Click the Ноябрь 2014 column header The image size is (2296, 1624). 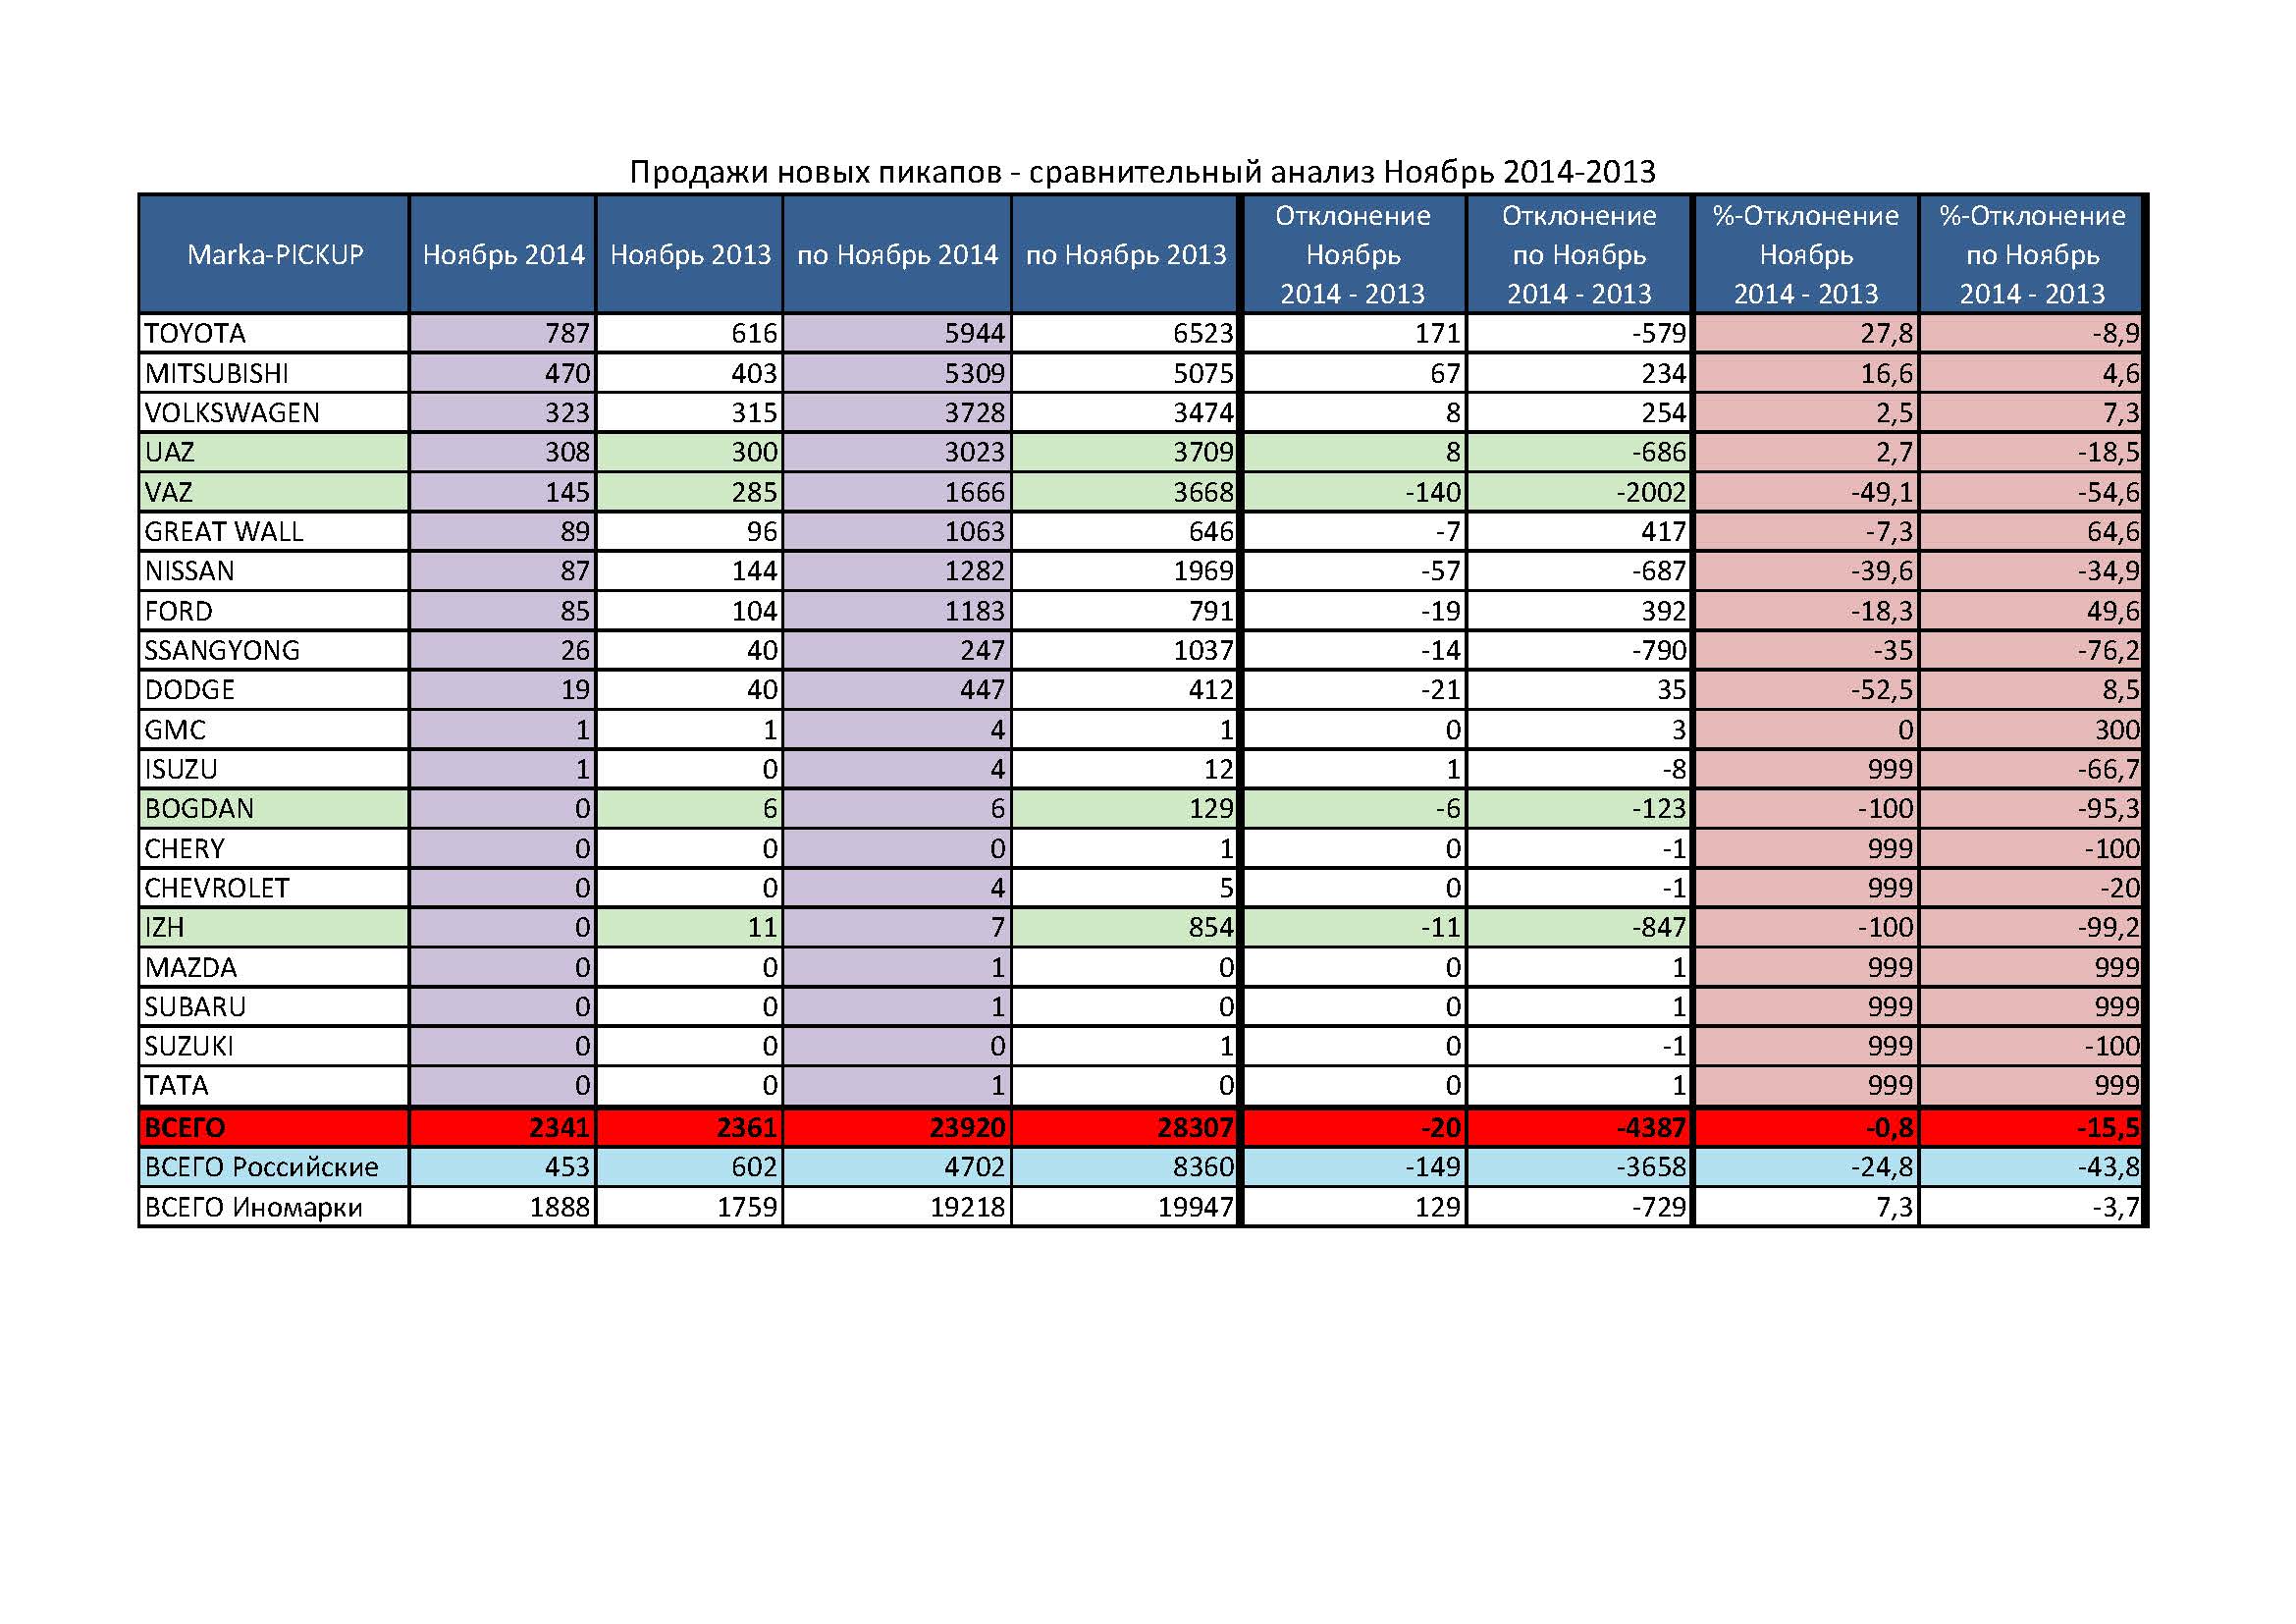pyautogui.click(x=503, y=254)
